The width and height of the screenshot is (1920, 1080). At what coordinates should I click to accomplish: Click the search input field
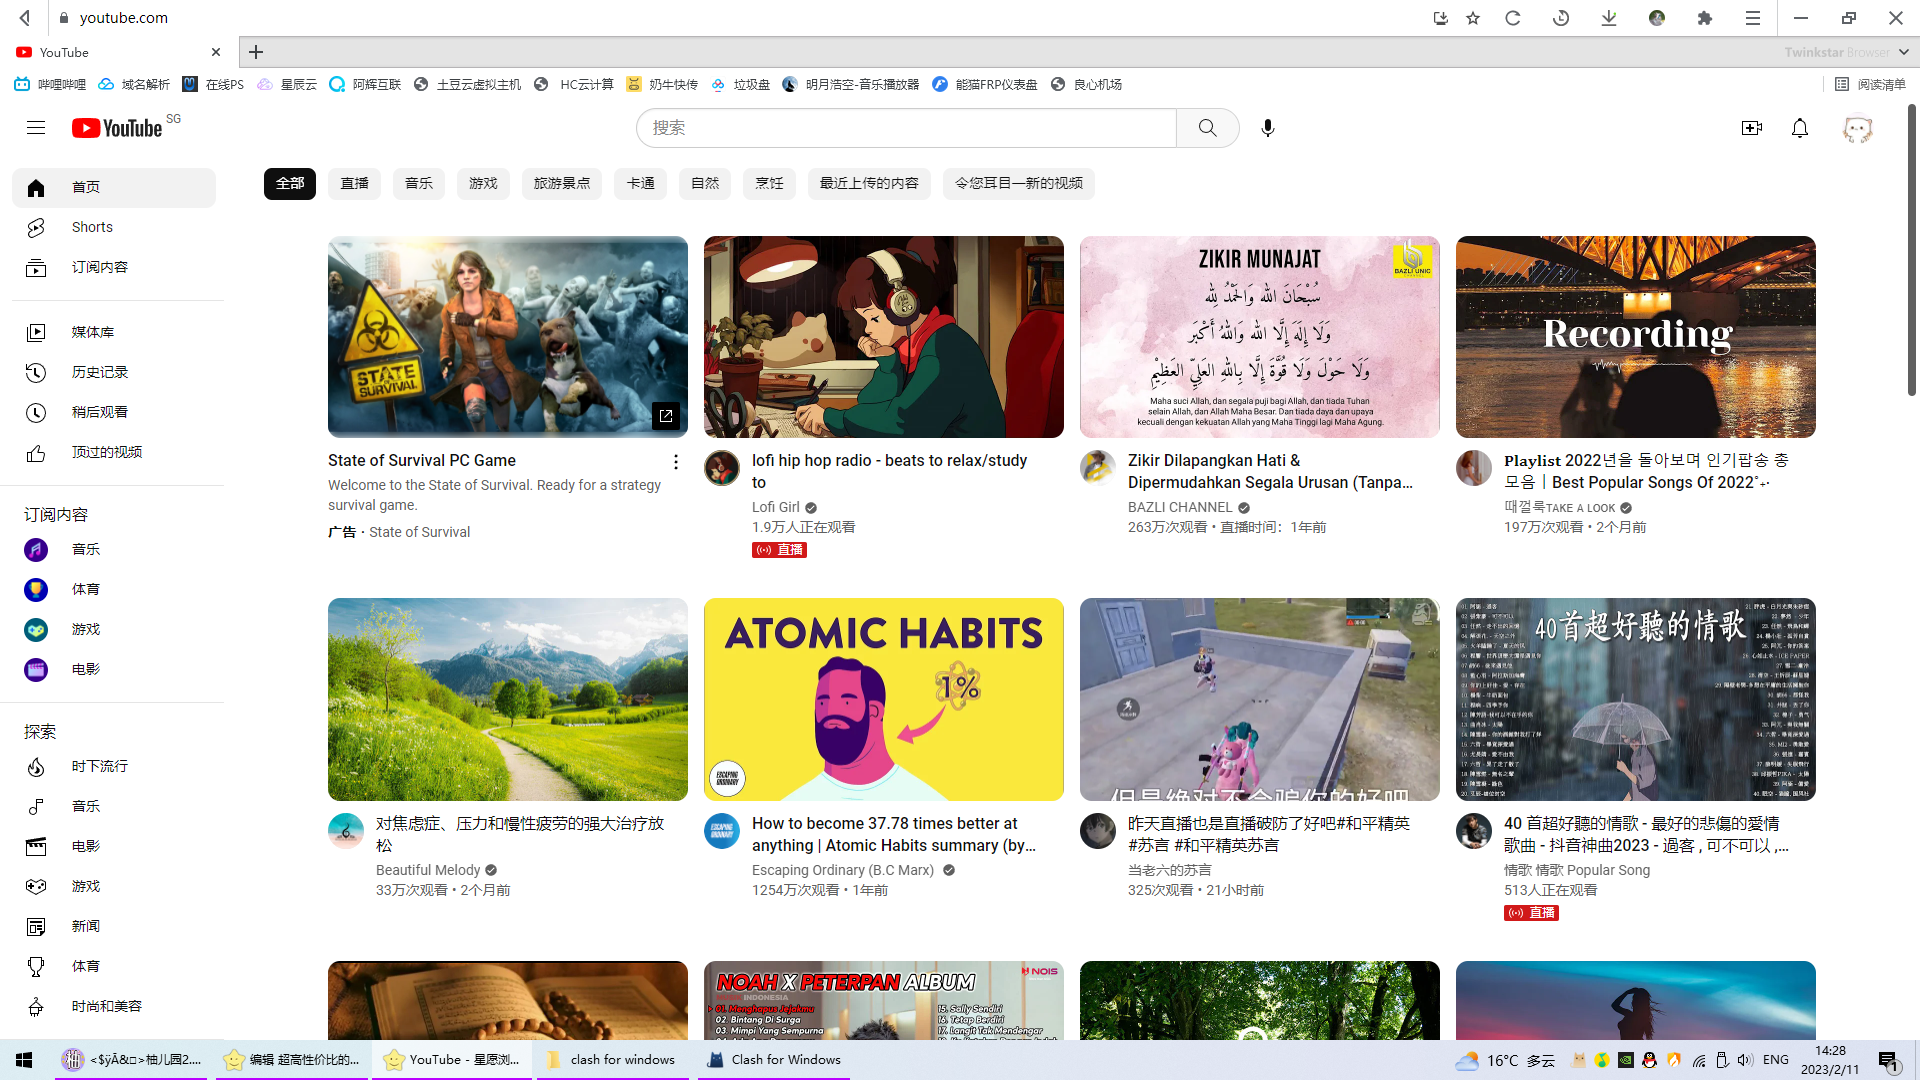point(907,128)
